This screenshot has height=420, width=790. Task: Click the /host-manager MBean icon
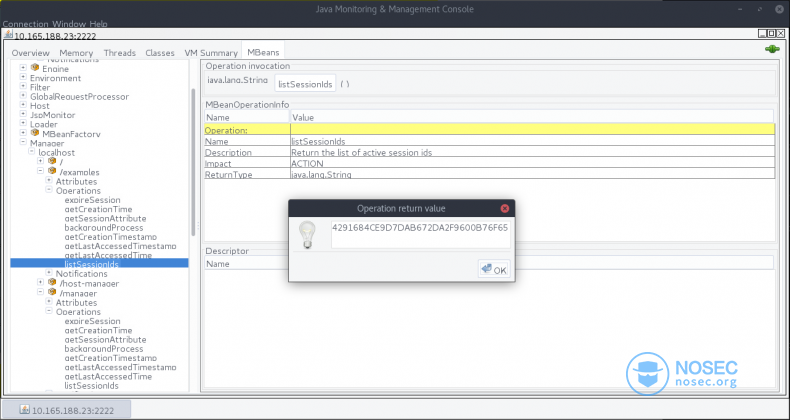[52, 282]
